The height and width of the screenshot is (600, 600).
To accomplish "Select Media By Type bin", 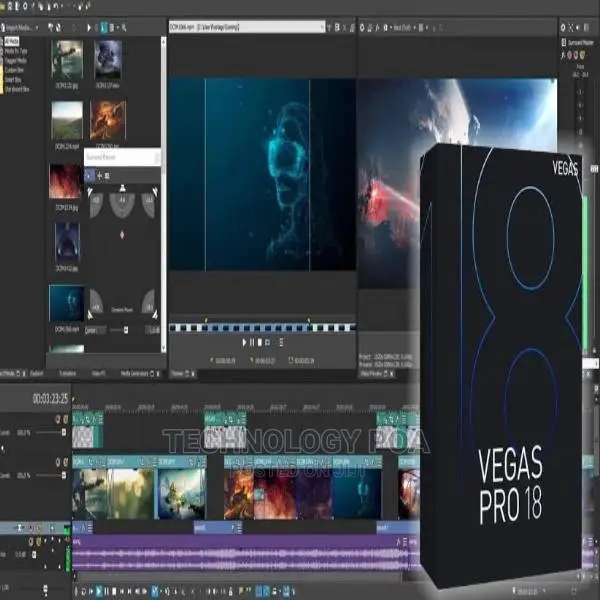I will (16, 51).
